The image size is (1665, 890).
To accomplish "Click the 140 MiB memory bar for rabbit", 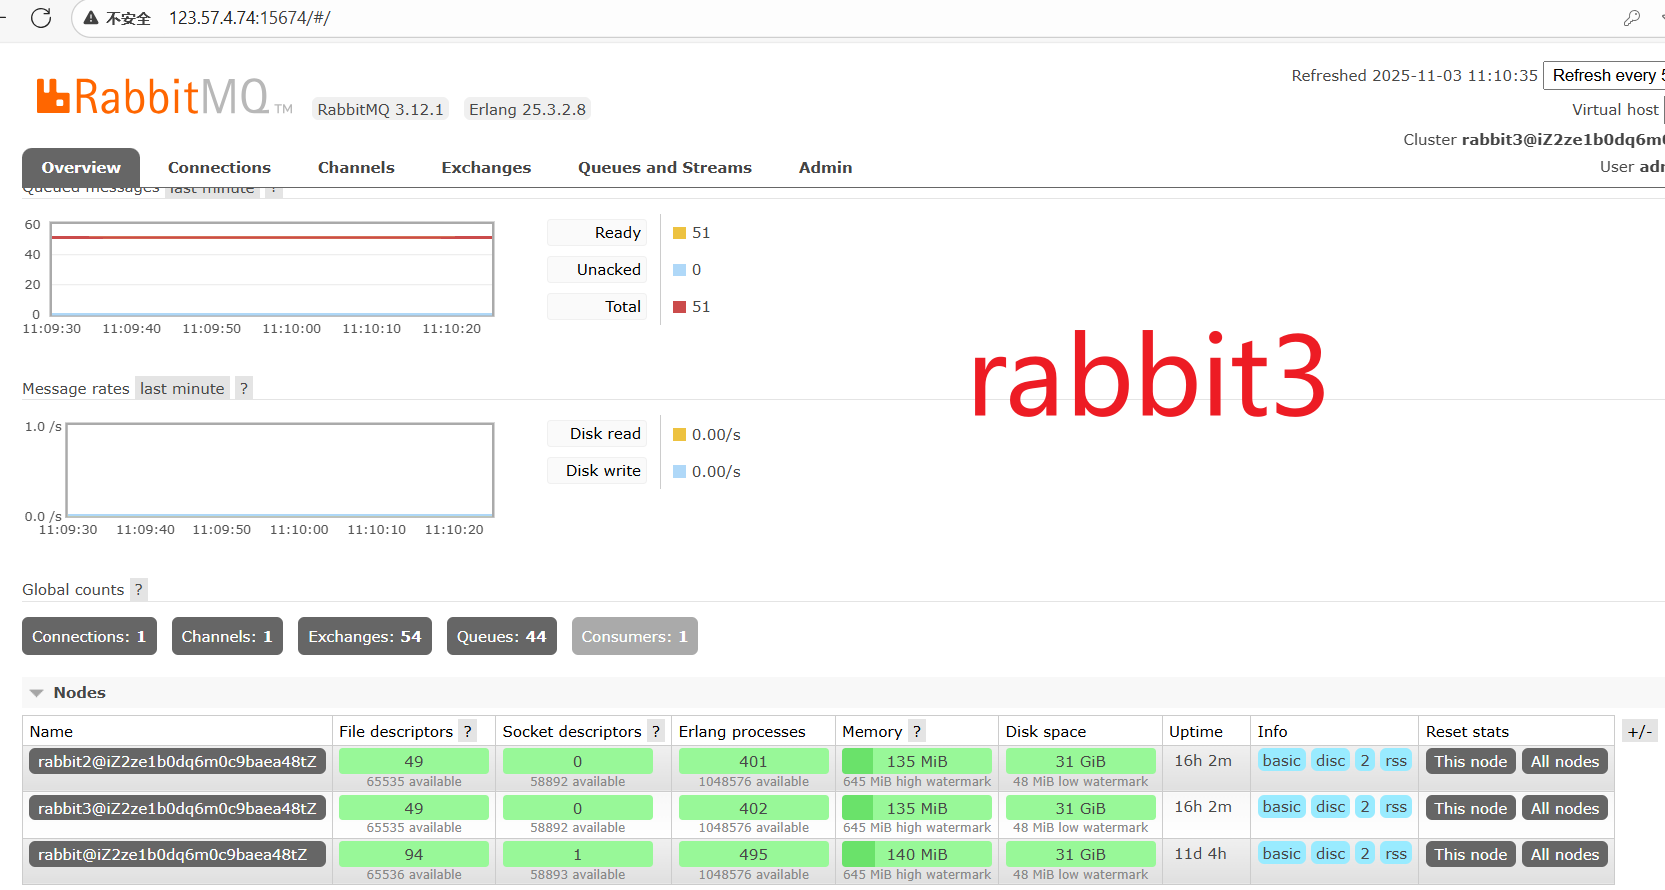I will (x=917, y=854).
